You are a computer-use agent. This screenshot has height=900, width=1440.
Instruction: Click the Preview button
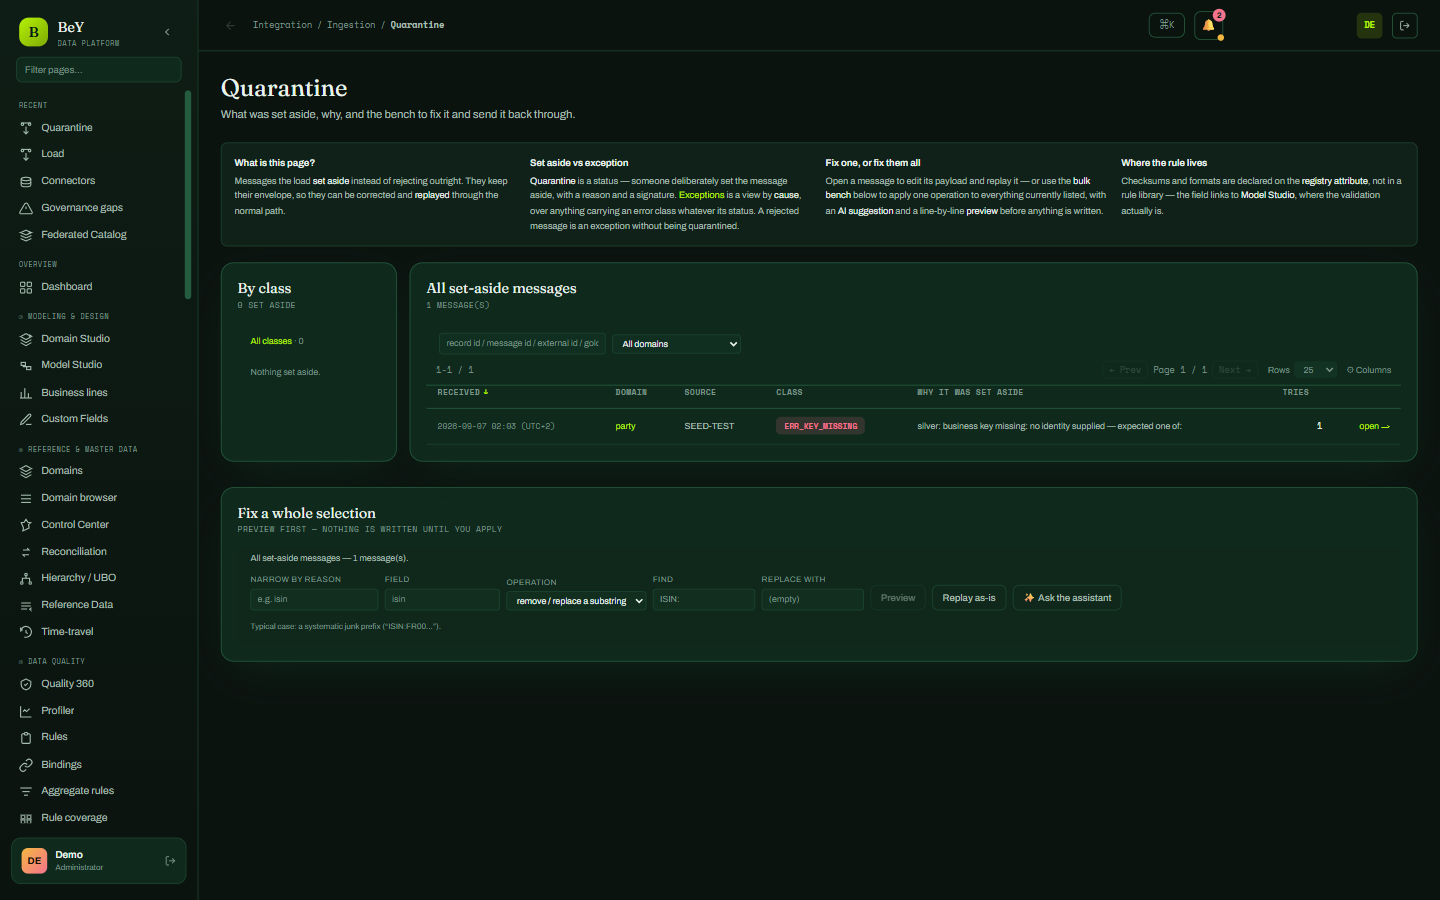click(898, 598)
